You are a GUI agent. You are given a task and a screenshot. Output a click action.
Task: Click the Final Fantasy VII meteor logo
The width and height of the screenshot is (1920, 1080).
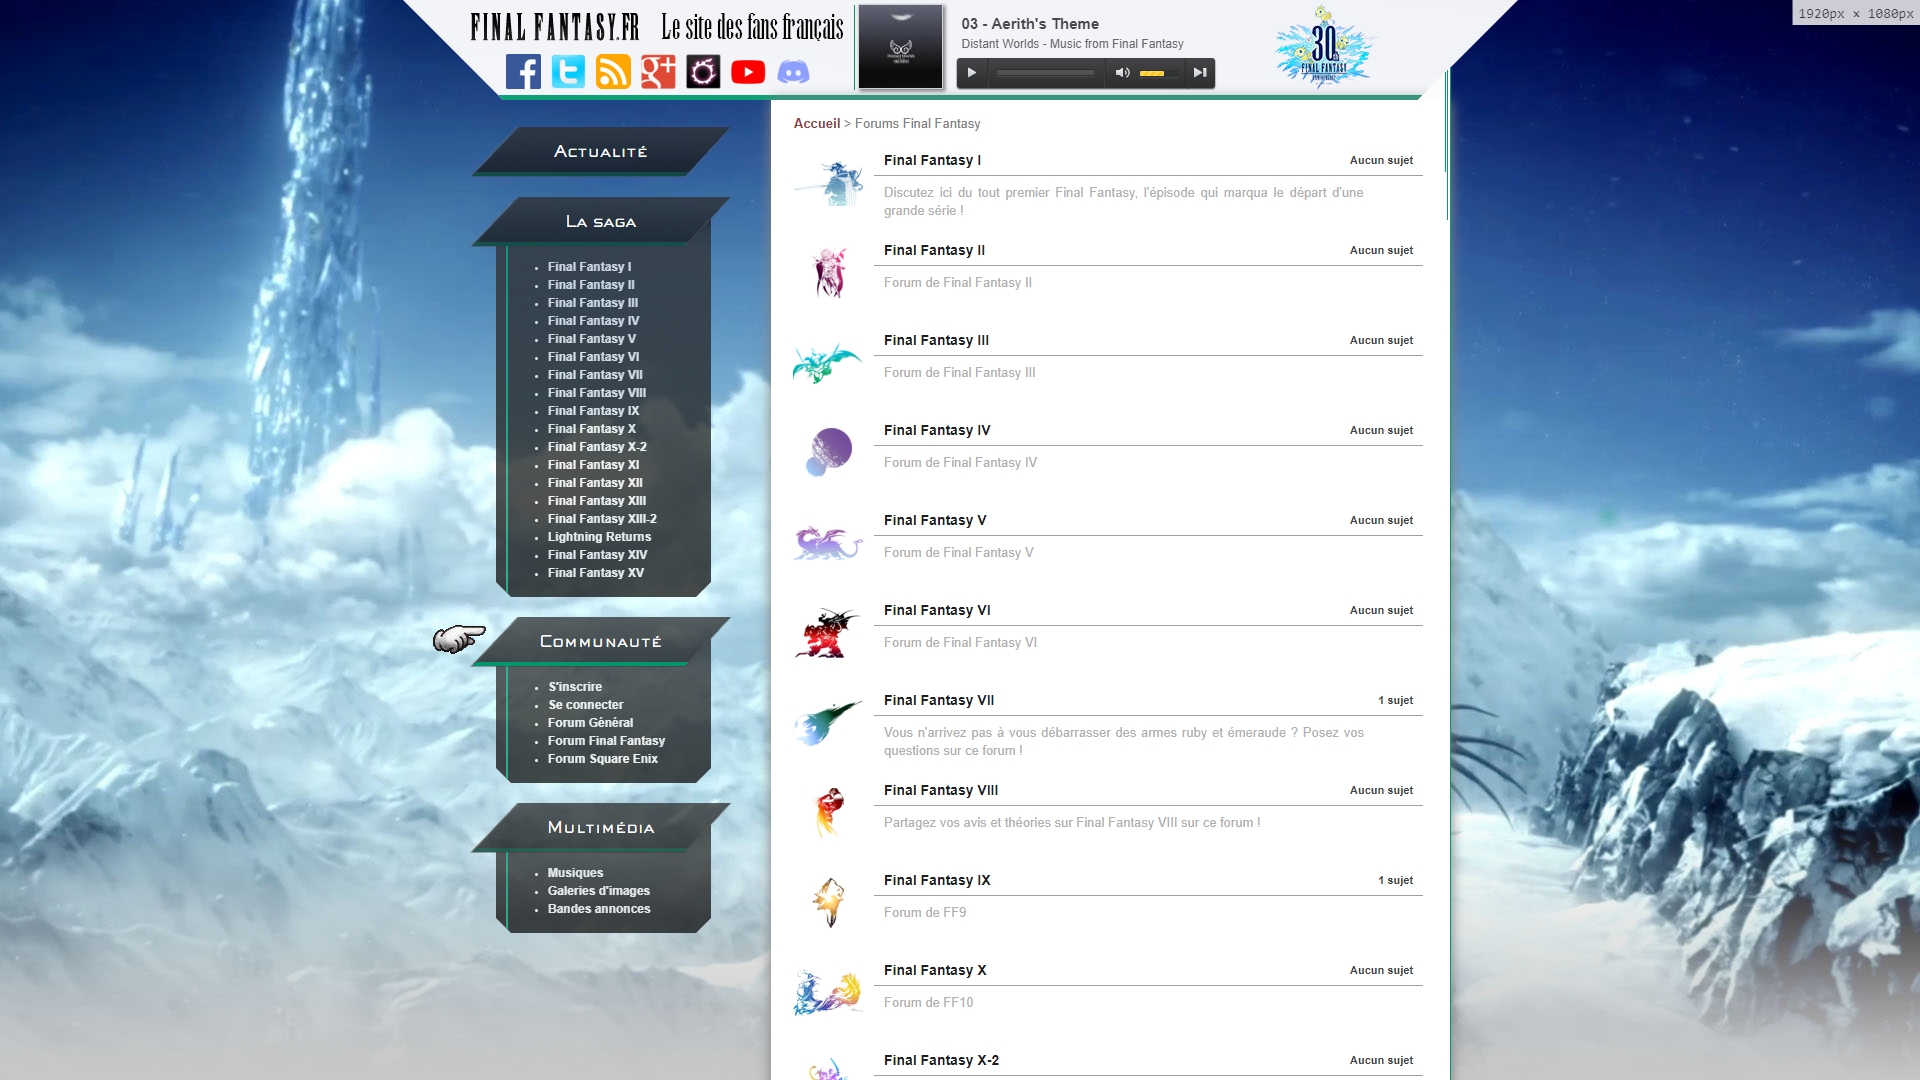828,723
